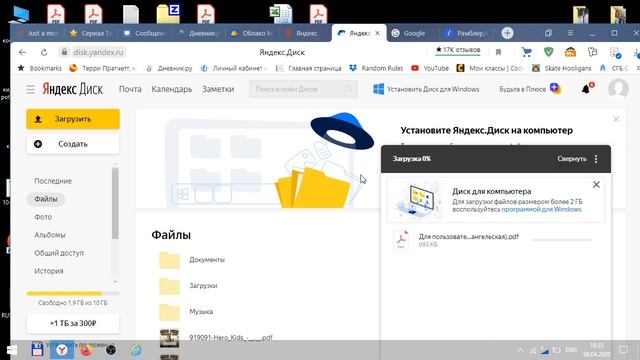Switch to the Сообщения browser tab

(145, 33)
